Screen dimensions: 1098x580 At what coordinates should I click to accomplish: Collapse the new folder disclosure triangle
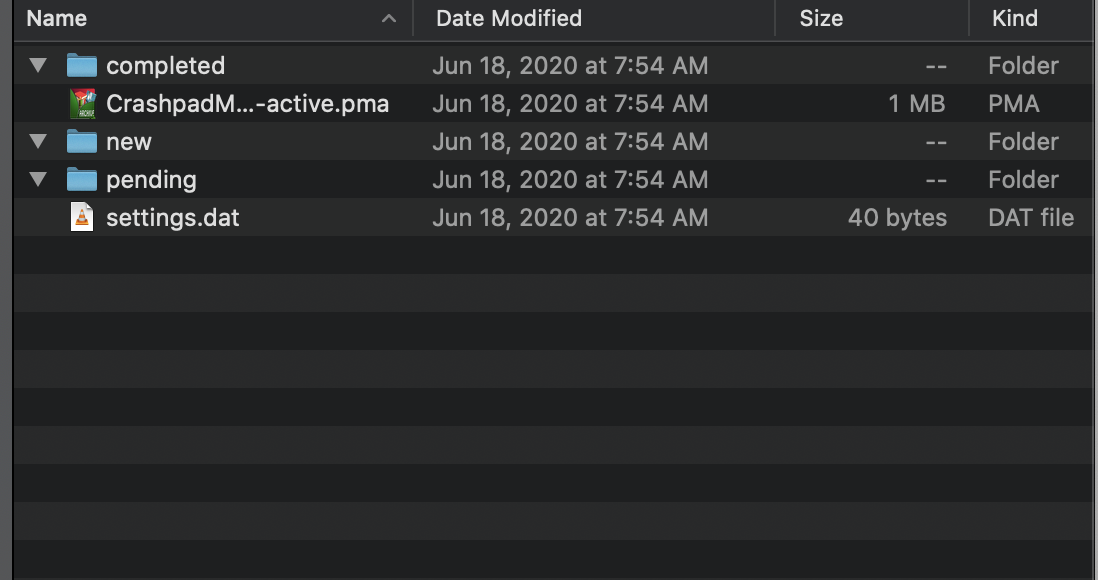point(38,141)
